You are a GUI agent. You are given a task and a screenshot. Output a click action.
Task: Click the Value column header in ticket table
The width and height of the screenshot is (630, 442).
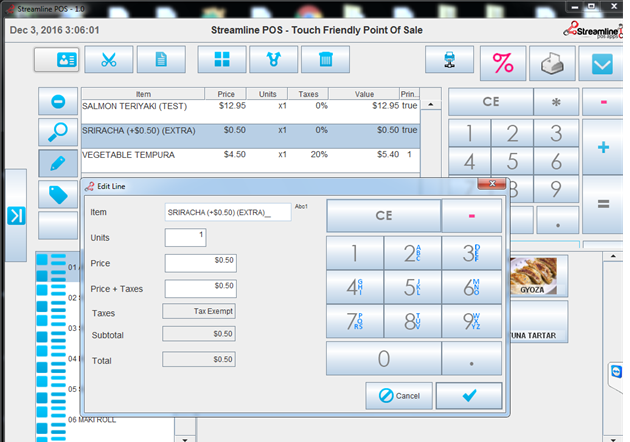[x=364, y=94]
